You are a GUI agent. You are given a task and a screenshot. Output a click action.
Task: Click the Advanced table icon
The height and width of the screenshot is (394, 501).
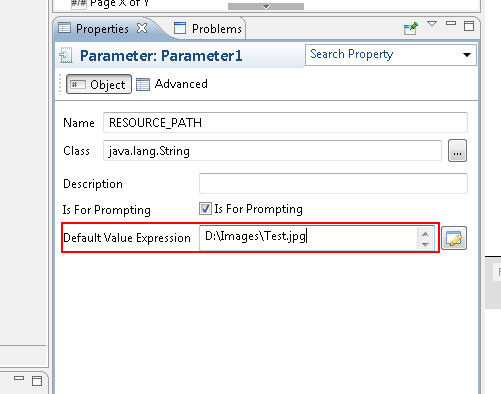point(143,84)
